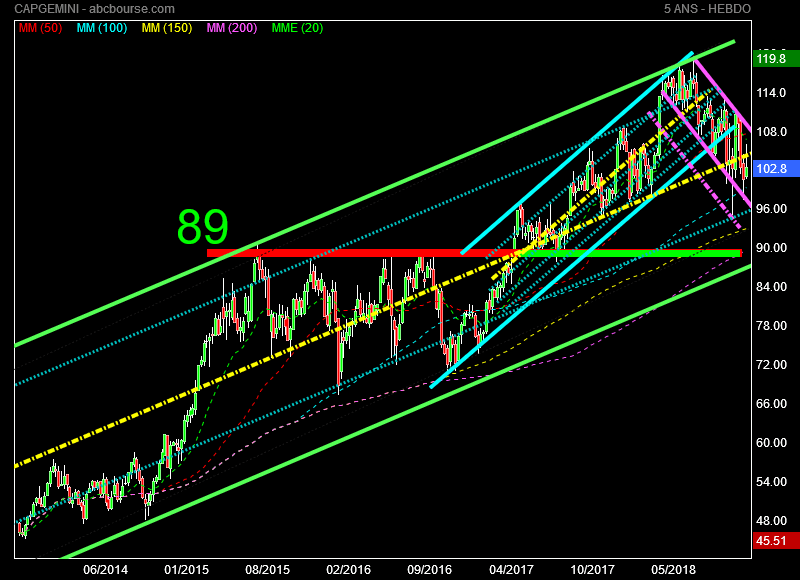Click the 72.00 price axis label
The image size is (800, 580).
tap(771, 365)
